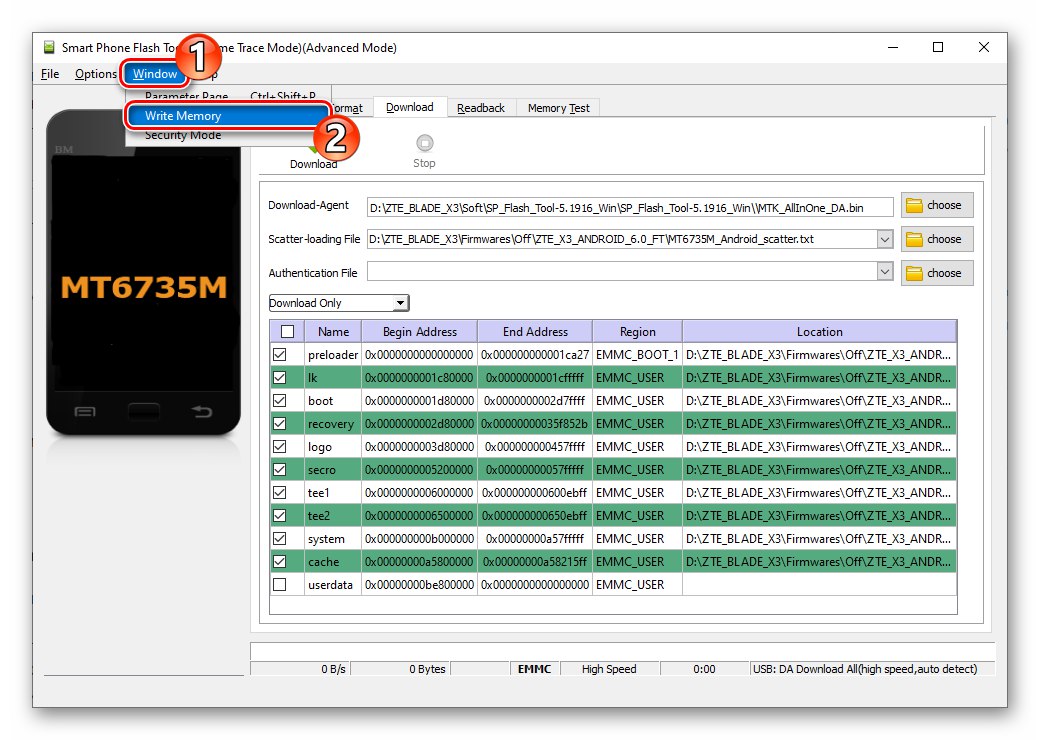
Task: Click the Authentication File field
Action: pyautogui.click(x=621, y=272)
